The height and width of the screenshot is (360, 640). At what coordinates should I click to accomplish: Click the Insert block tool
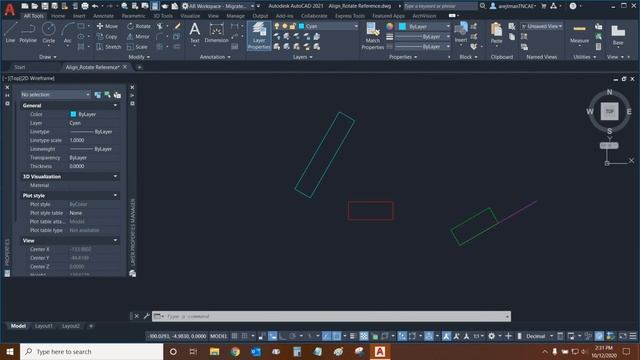tap(461, 33)
